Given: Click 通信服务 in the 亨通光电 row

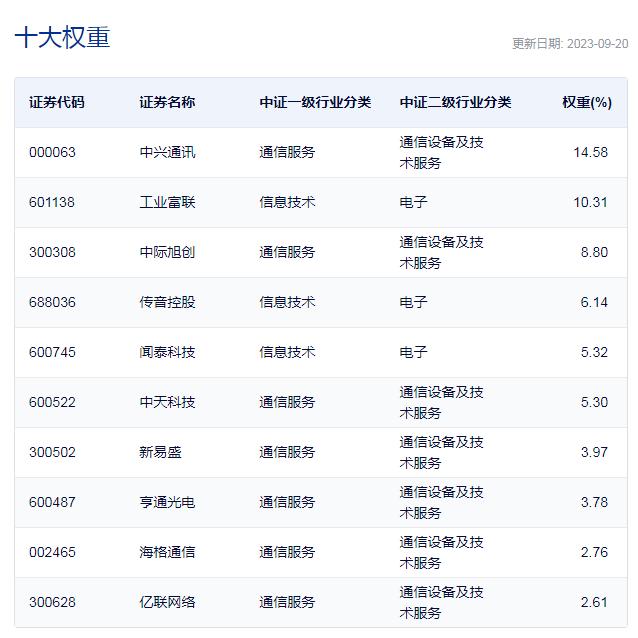Looking at the screenshot, I should pyautogui.click(x=287, y=503).
